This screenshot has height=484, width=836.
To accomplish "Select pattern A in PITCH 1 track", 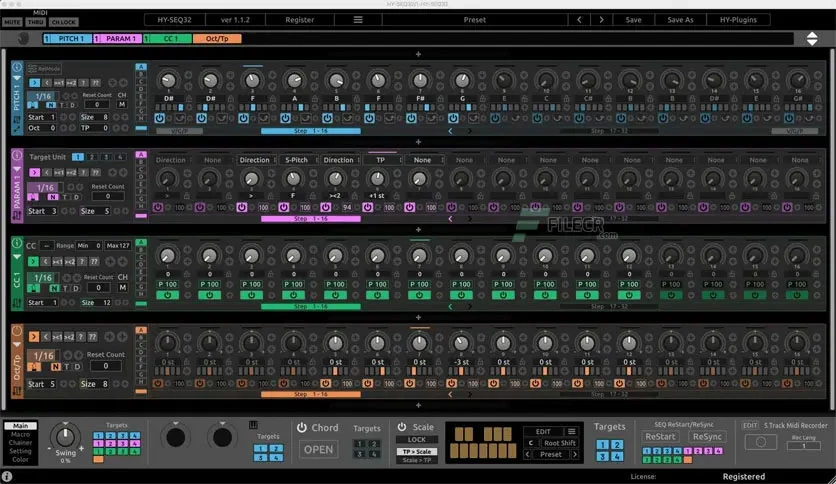I will click(141, 67).
